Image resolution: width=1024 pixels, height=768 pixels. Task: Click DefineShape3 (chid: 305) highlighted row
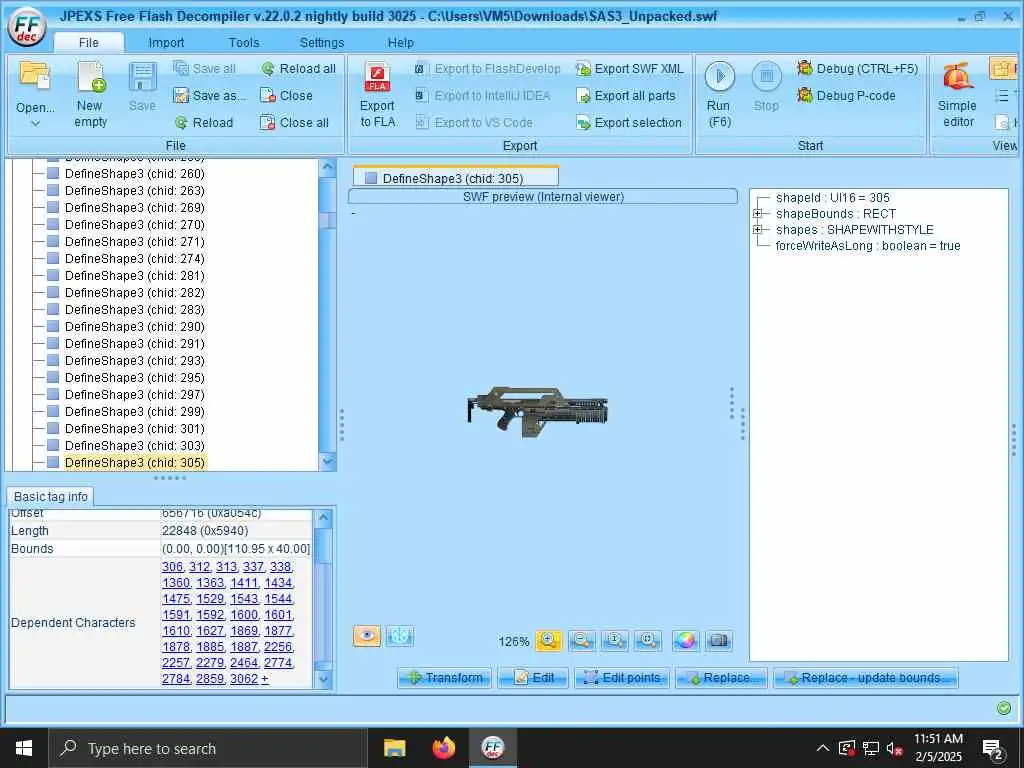(135, 462)
